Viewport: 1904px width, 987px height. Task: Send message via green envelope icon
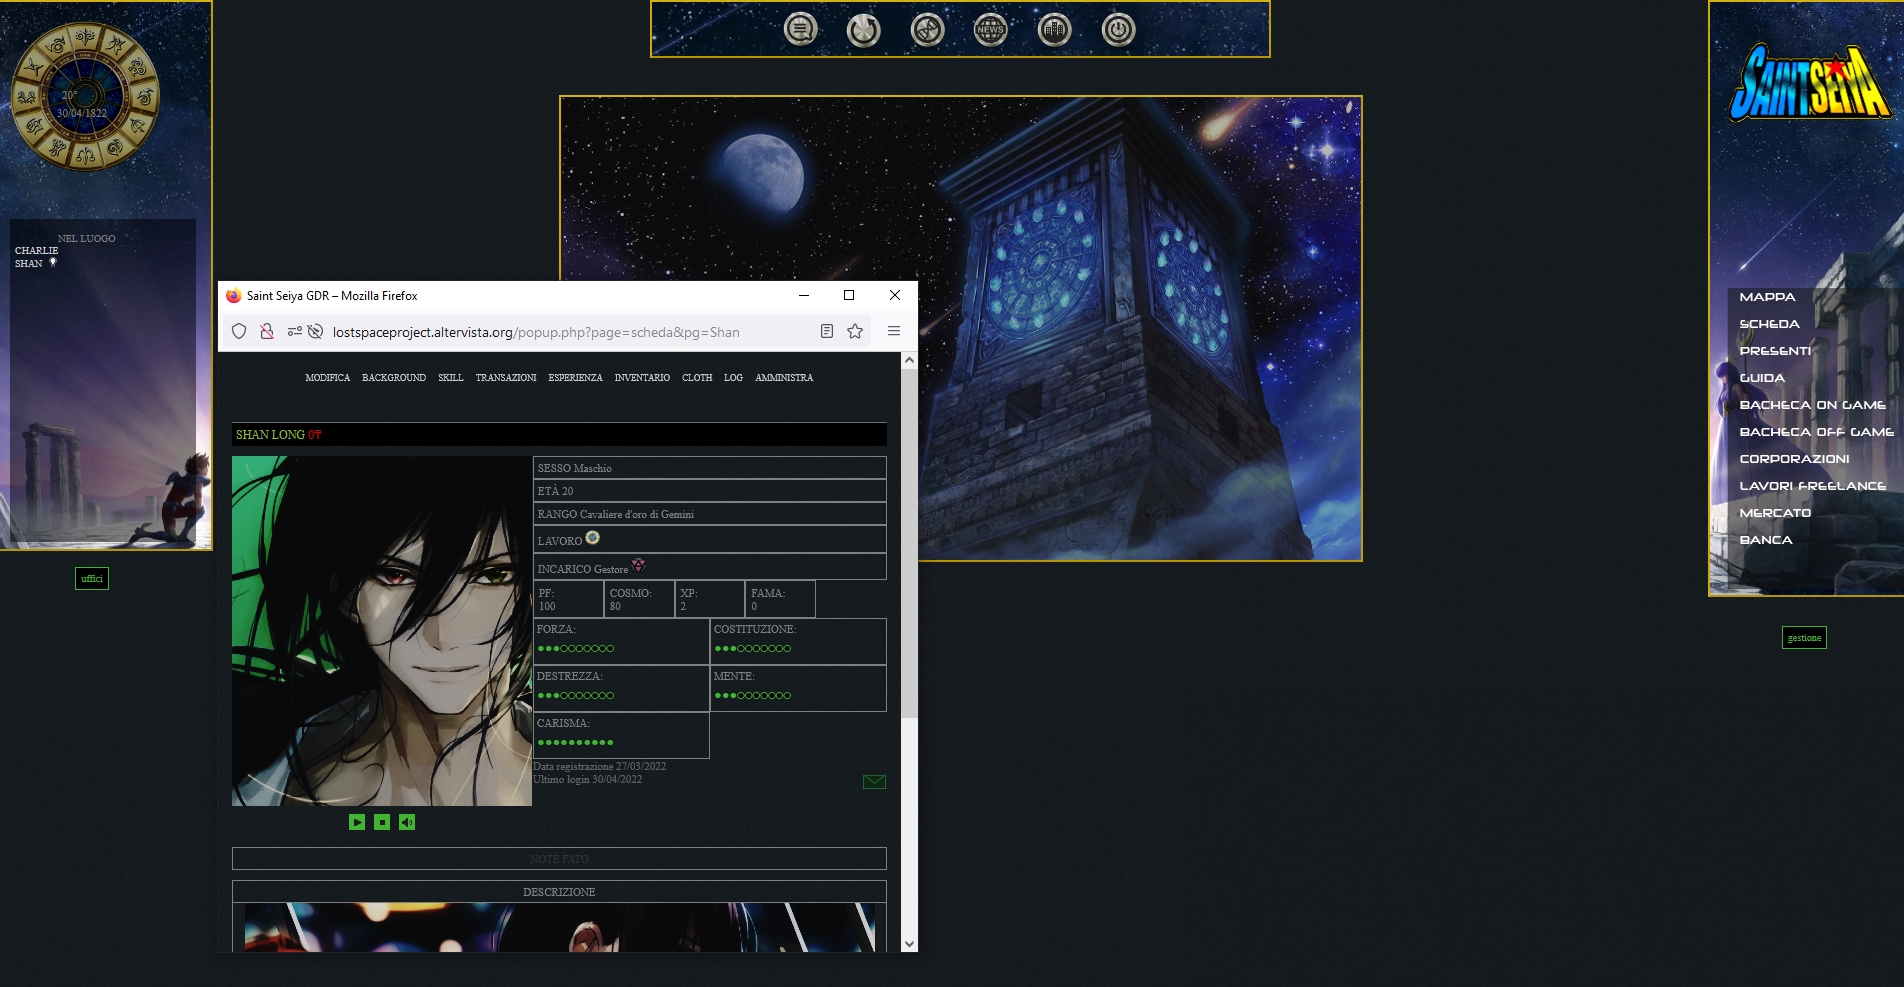pyautogui.click(x=874, y=782)
